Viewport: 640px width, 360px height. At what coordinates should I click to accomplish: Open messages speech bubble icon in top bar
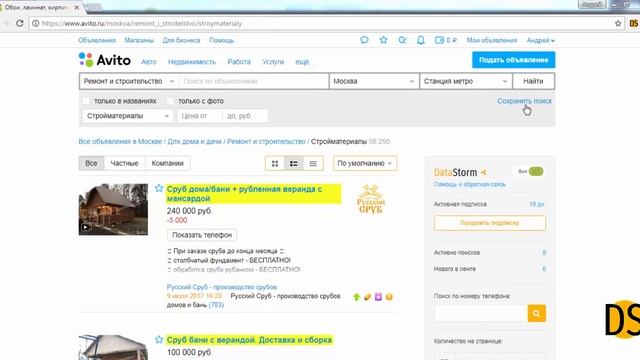pos(364,40)
